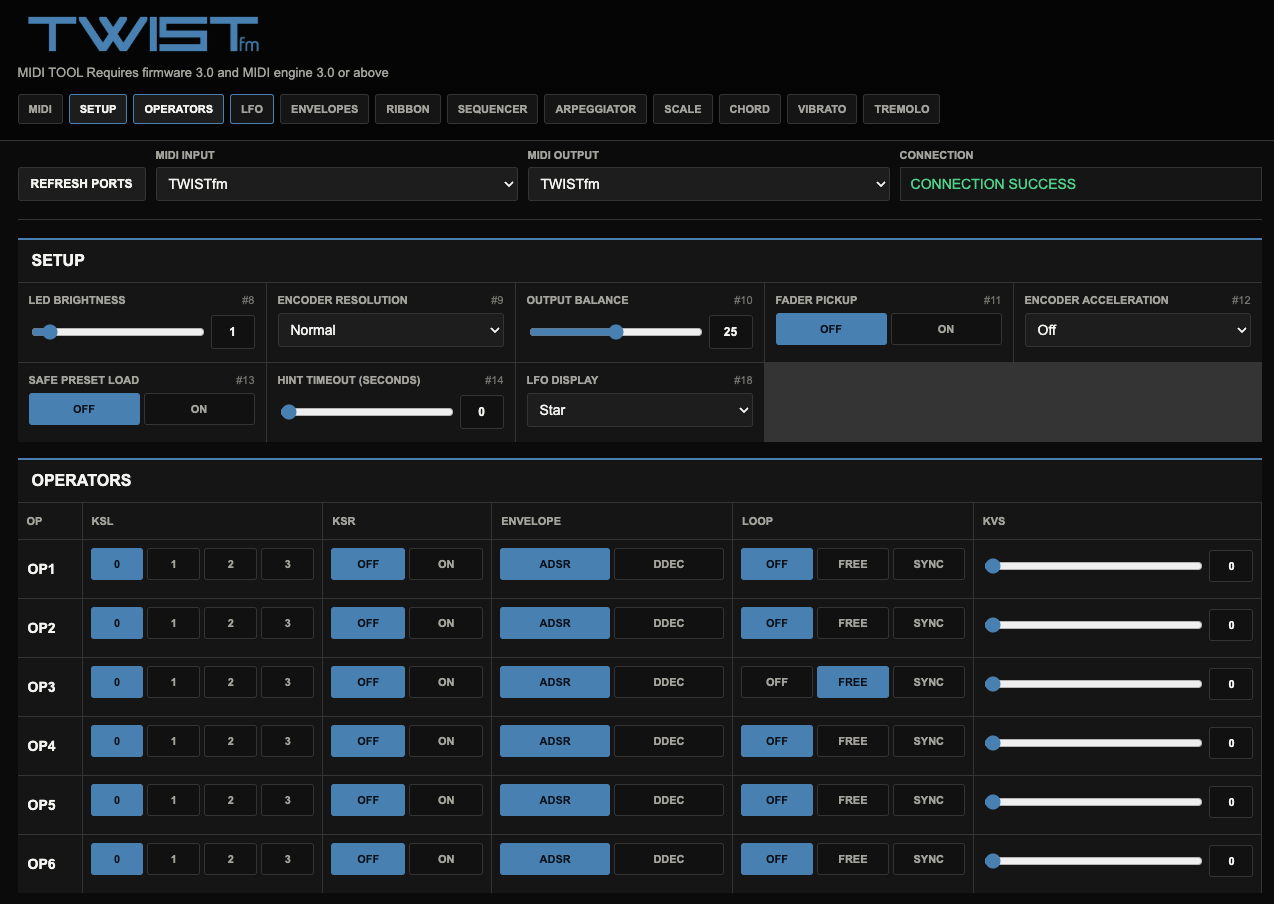Set FADER PICKUP to ON
This screenshot has height=904, width=1274.
tap(946, 329)
